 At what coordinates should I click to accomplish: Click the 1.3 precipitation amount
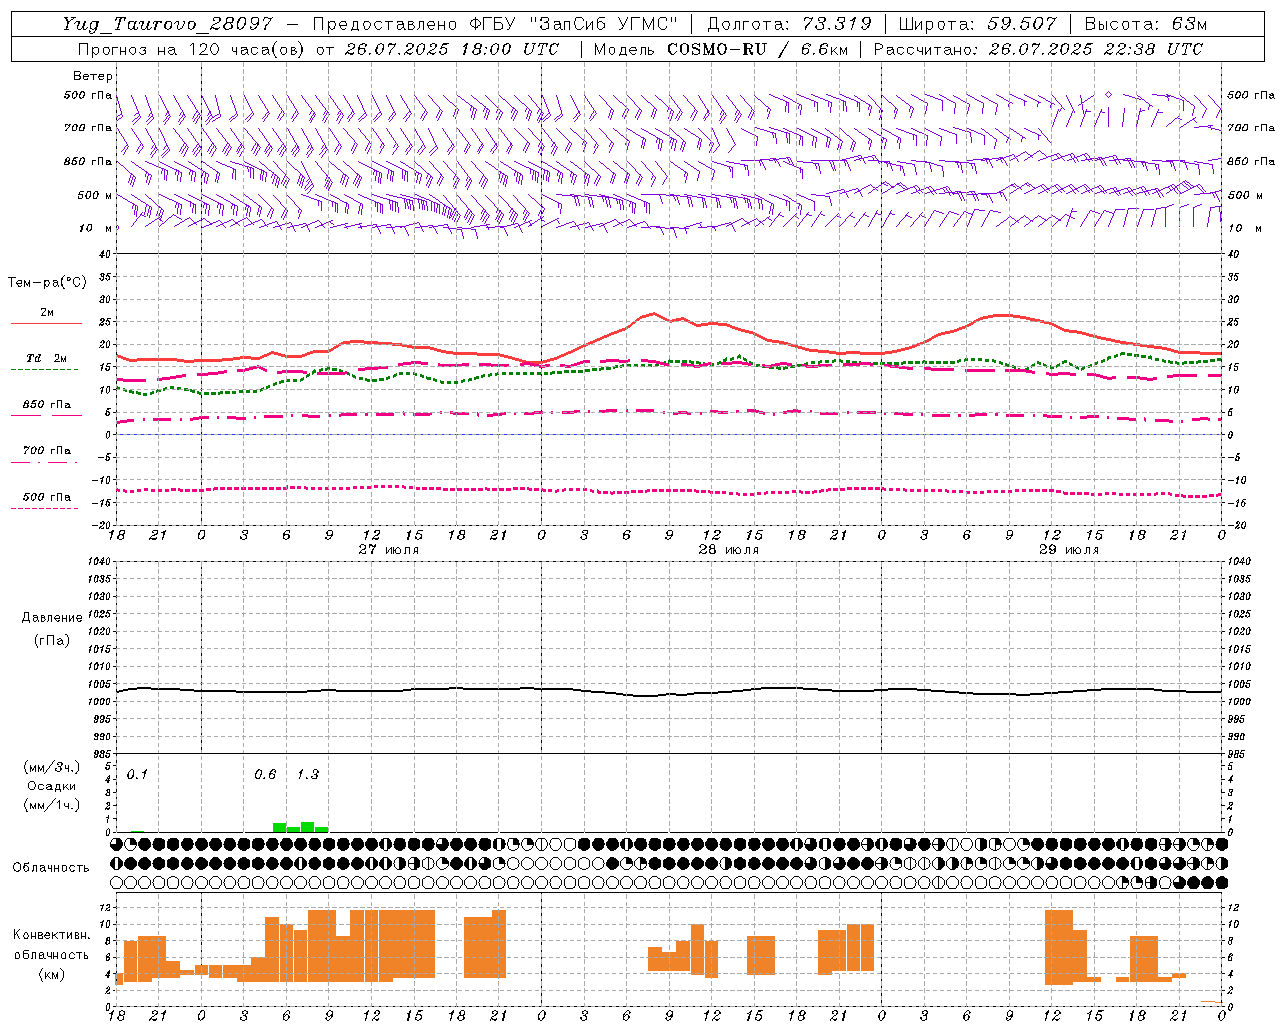[308, 774]
